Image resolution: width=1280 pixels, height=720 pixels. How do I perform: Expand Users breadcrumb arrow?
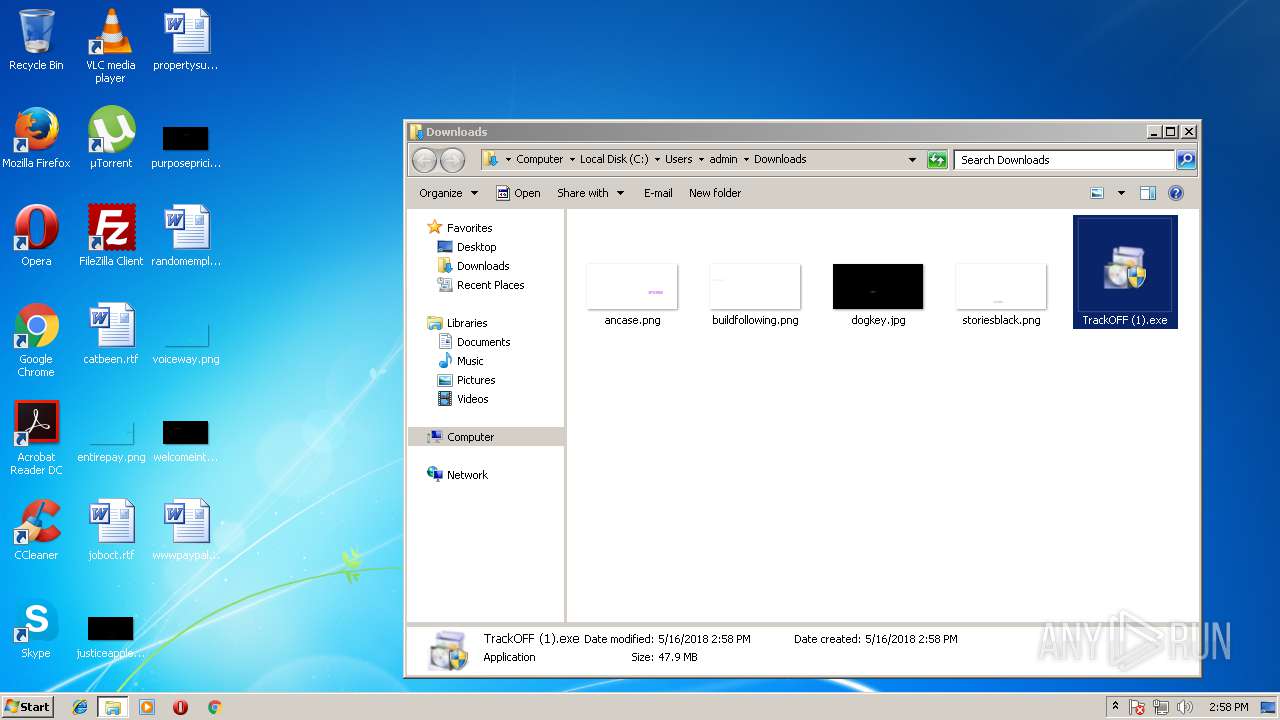(x=702, y=160)
